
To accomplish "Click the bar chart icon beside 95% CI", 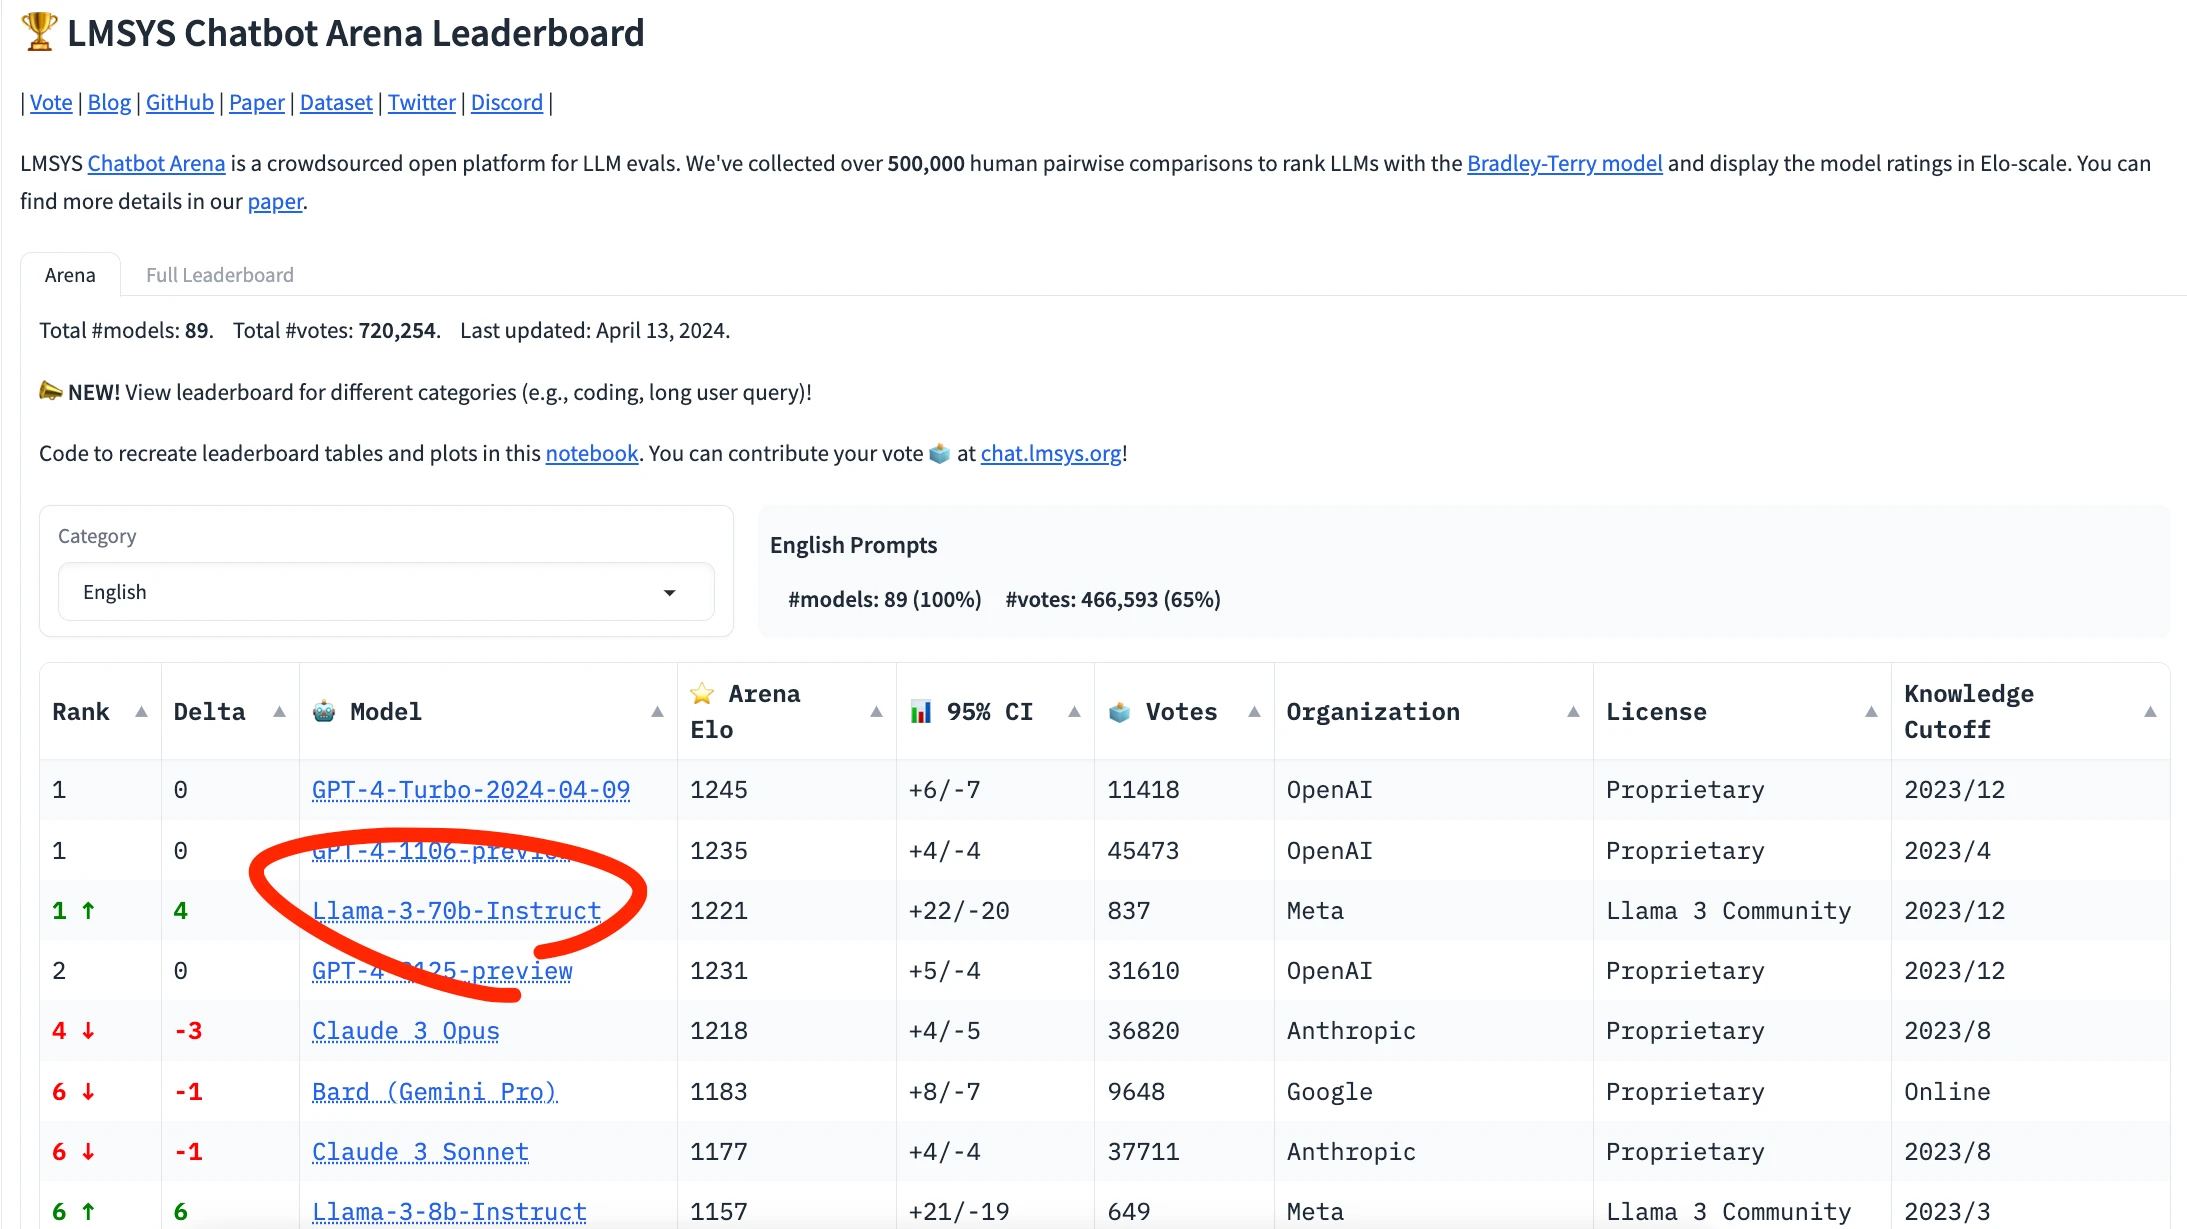I will click(921, 712).
